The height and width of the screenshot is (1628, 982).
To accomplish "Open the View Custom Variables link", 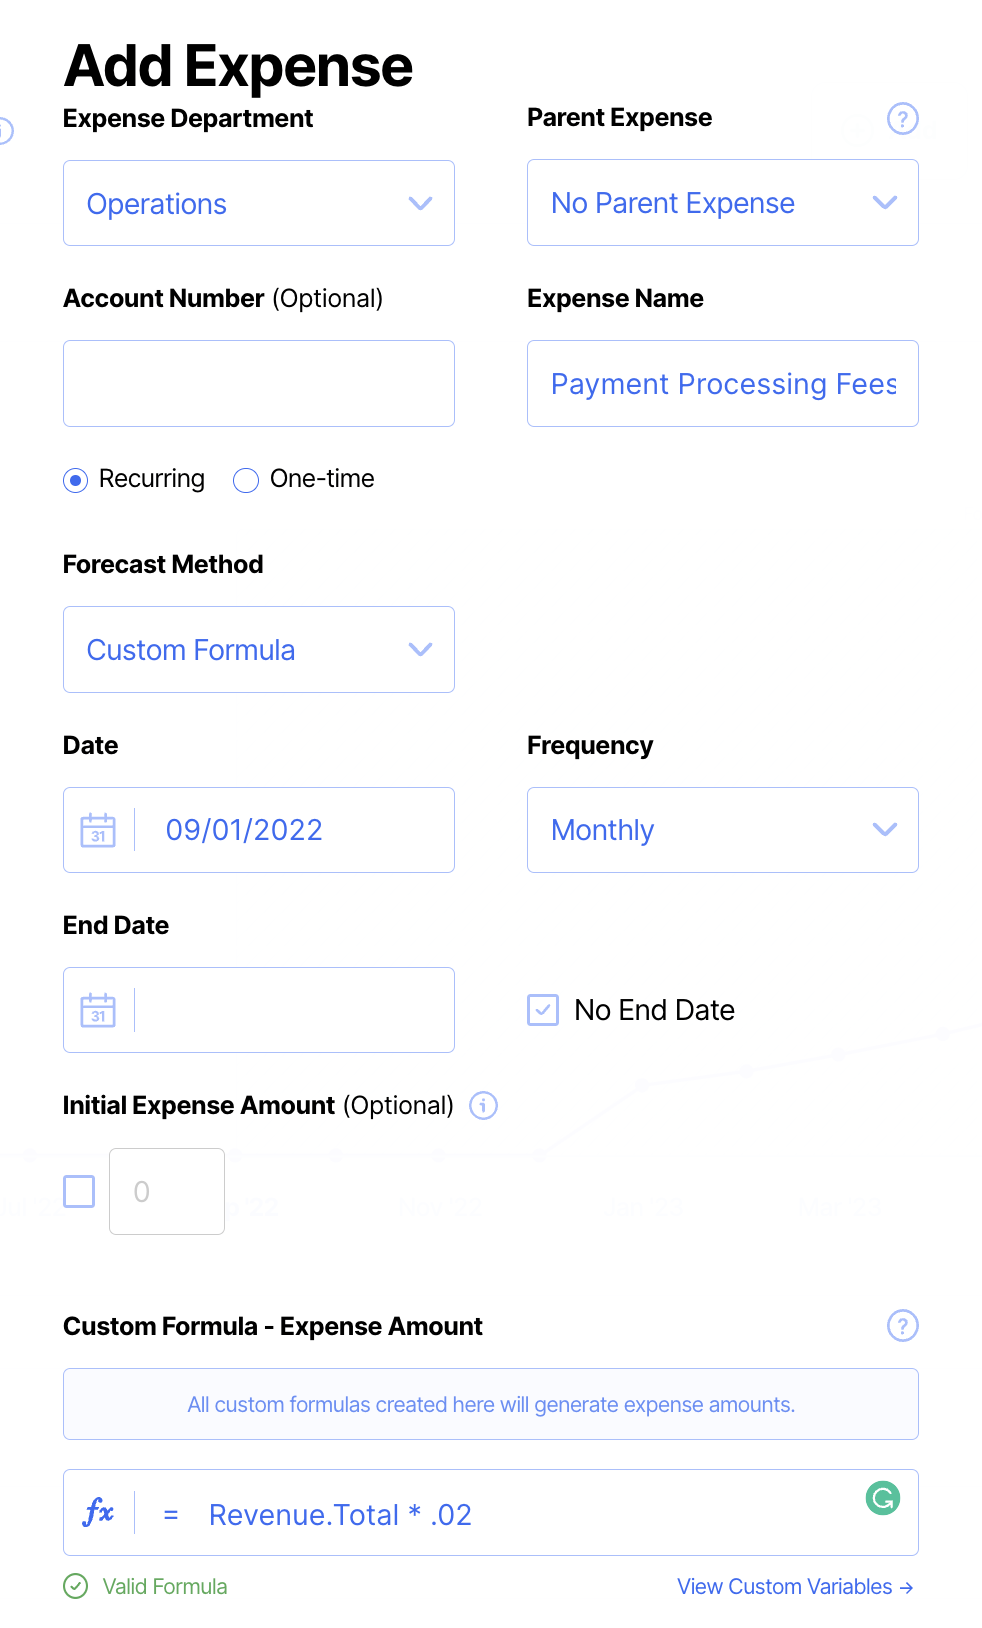I will (795, 1587).
